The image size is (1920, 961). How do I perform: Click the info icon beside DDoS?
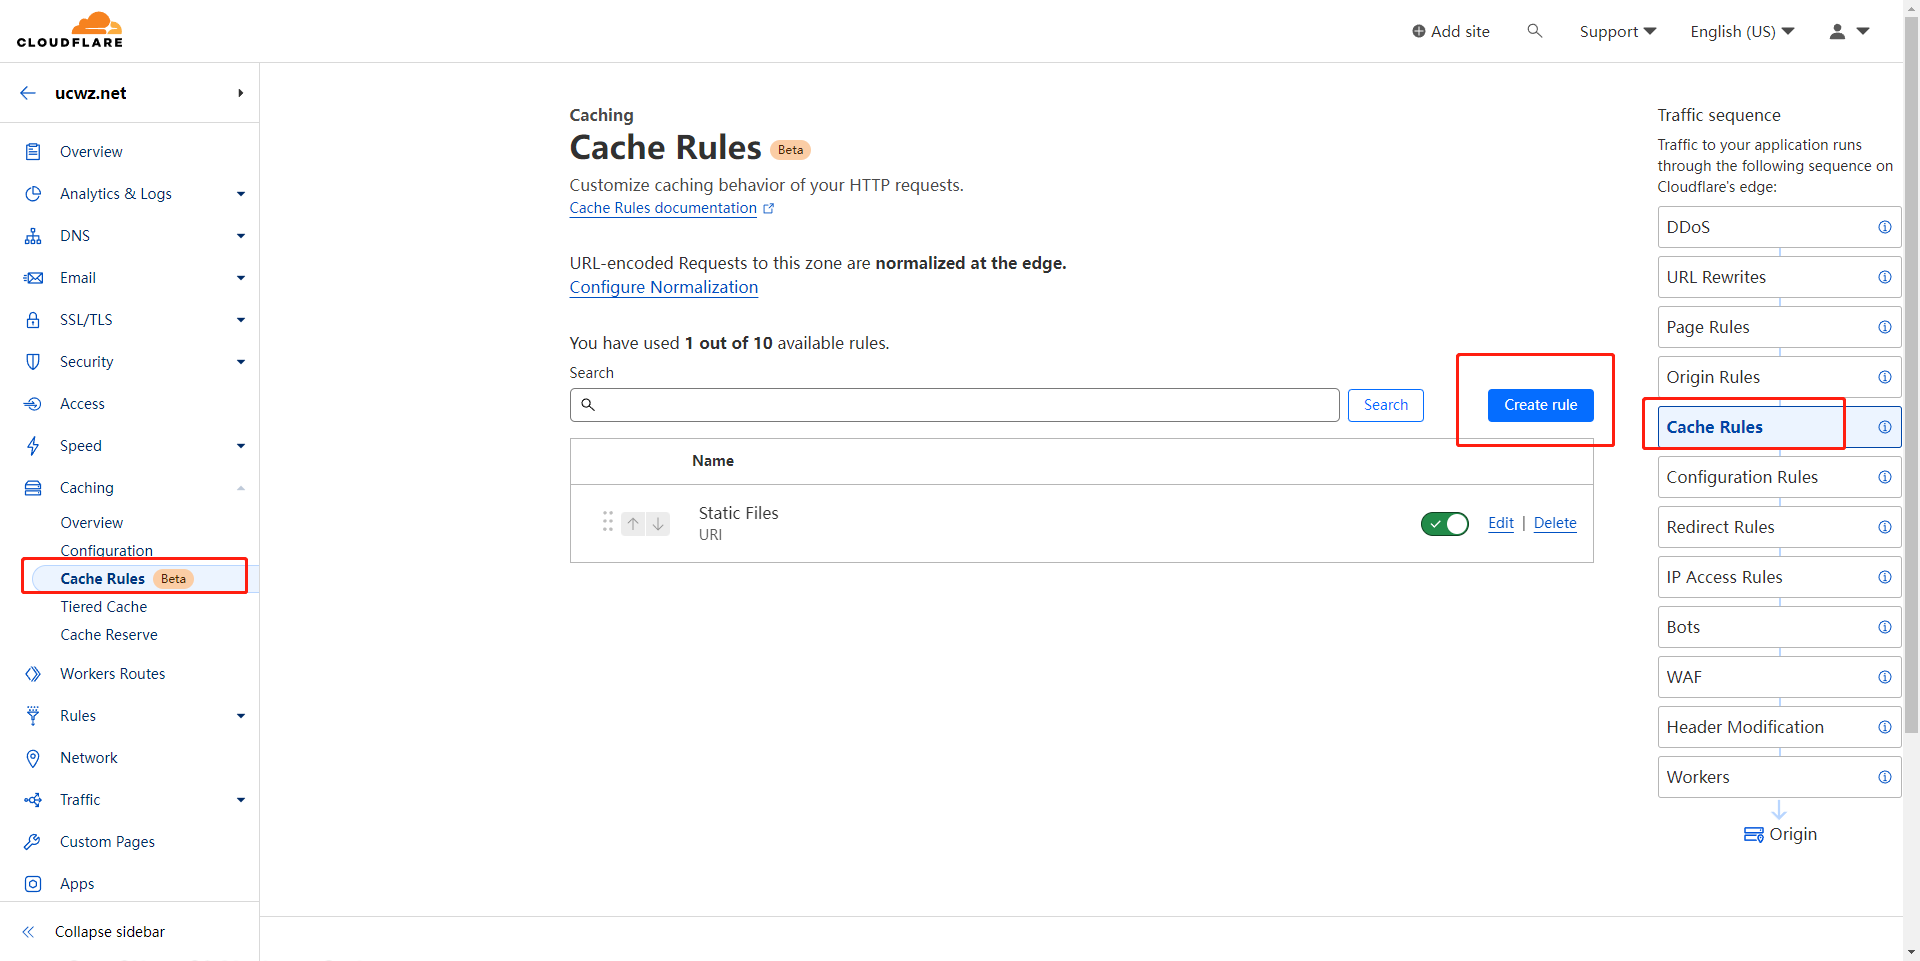pos(1885,227)
